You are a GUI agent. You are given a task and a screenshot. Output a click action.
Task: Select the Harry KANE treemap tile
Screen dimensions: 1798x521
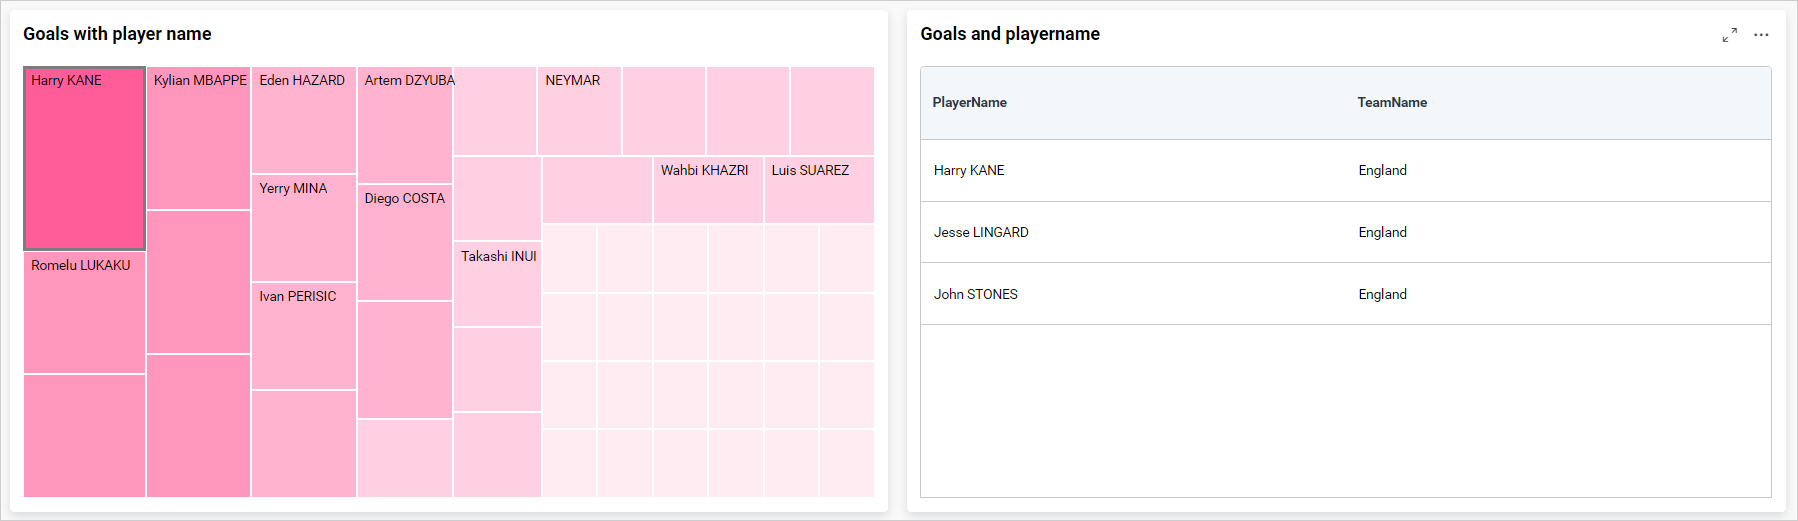(85, 160)
